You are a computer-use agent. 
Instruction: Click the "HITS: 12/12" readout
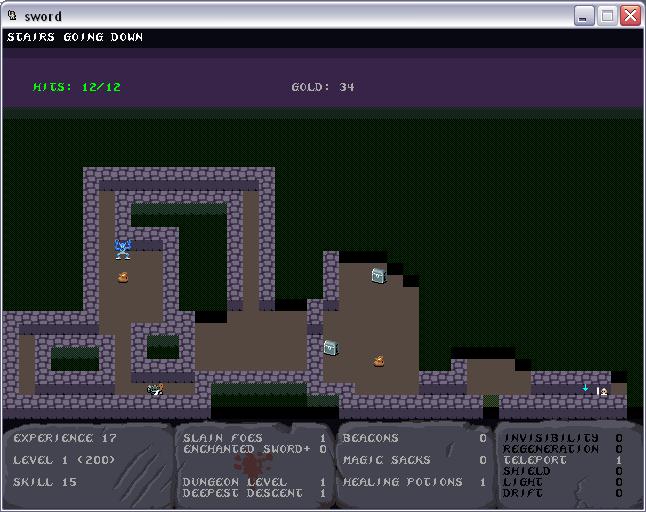[77, 87]
